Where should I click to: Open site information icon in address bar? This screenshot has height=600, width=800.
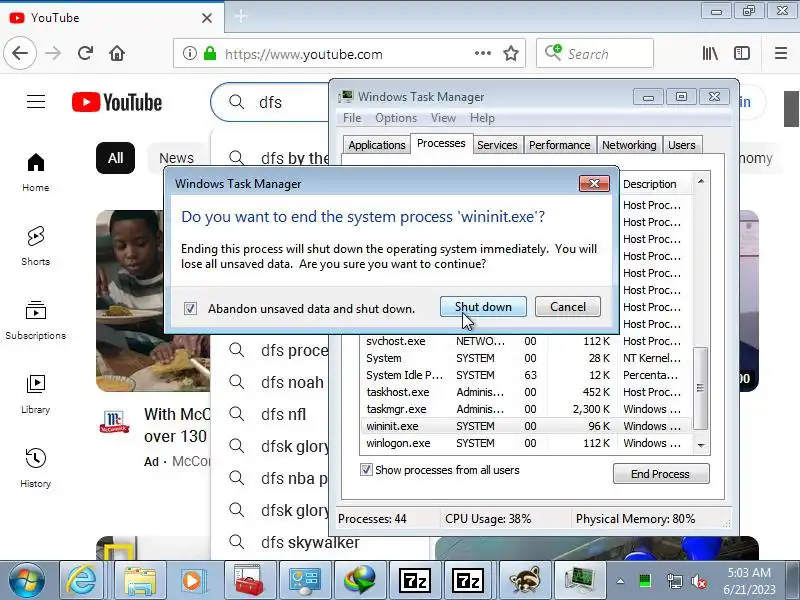pos(189,53)
